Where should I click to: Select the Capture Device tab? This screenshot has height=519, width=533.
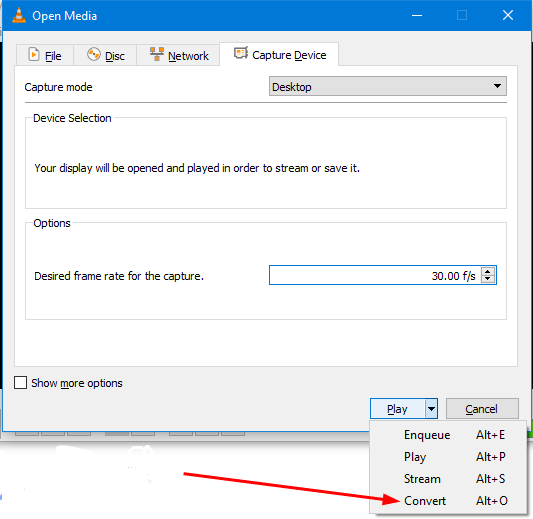pos(279,54)
